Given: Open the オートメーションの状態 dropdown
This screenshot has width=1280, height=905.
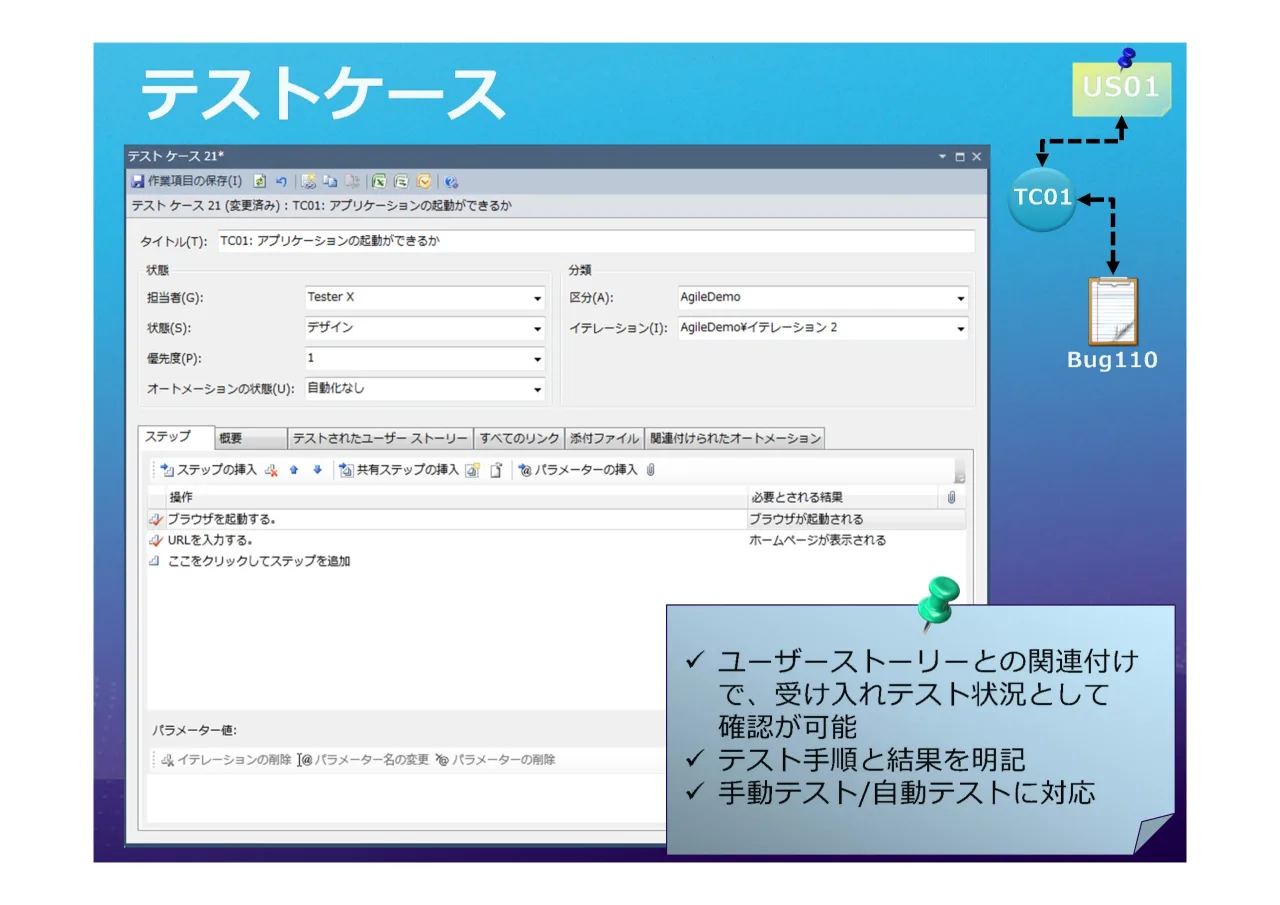Looking at the screenshot, I should coord(537,390).
